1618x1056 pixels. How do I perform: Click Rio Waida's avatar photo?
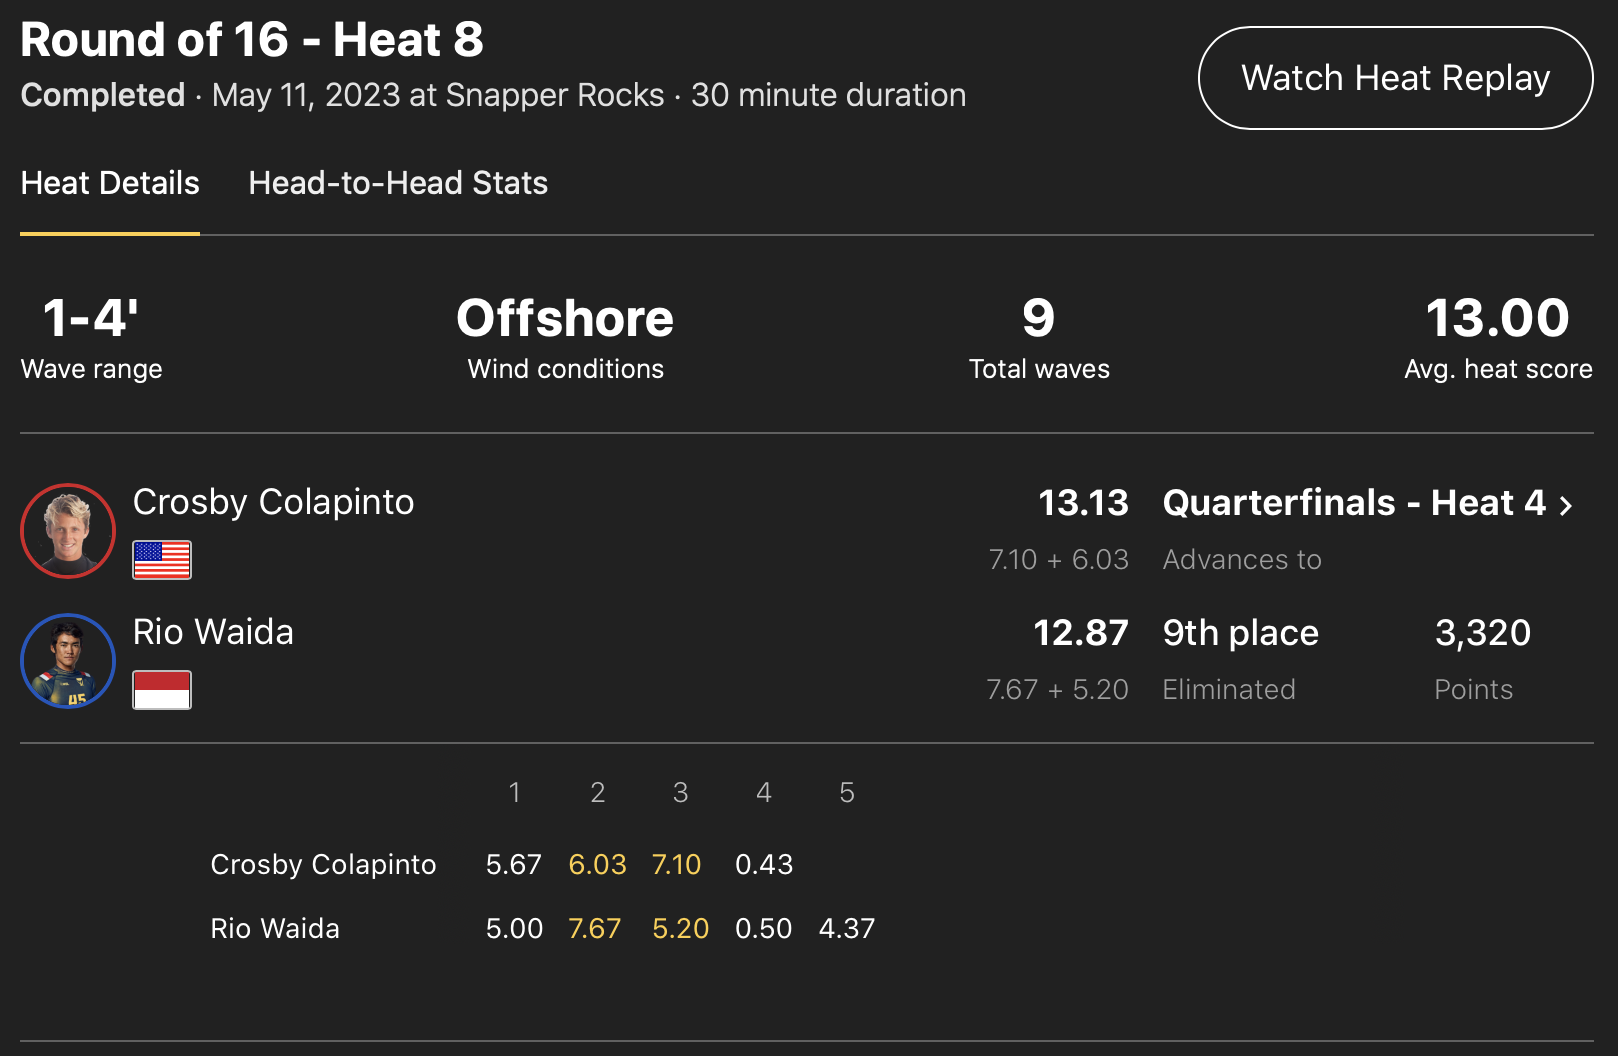coord(68,661)
